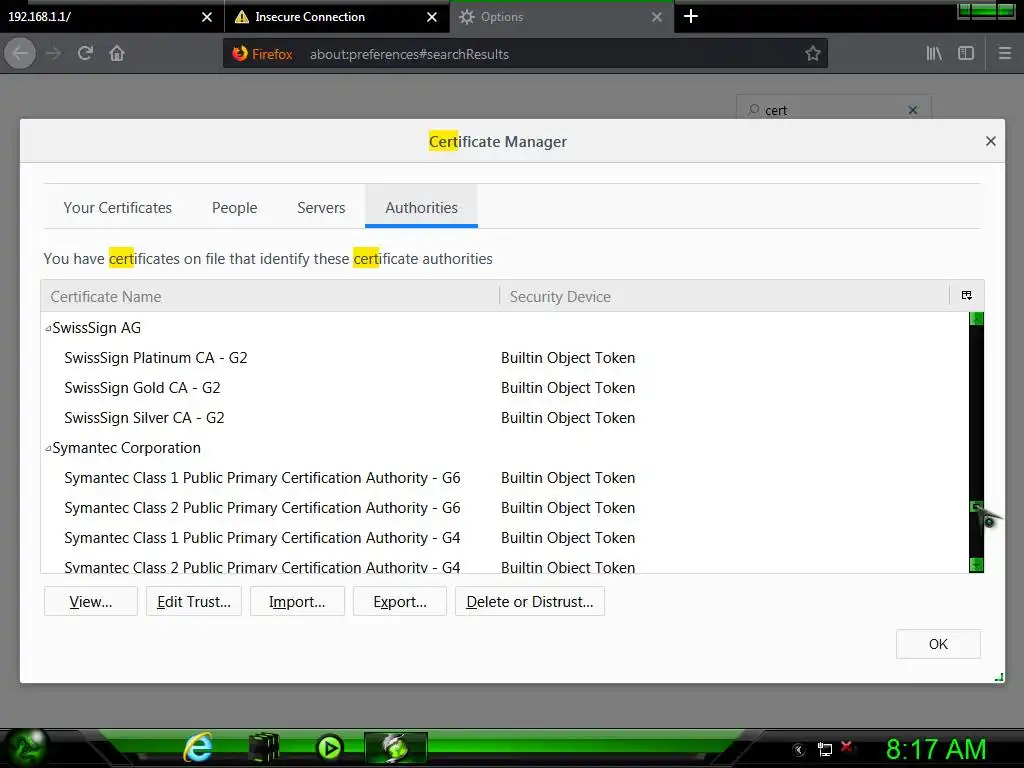
Task: Select SwissSign Silver CA - G2 row
Action: [504, 418]
